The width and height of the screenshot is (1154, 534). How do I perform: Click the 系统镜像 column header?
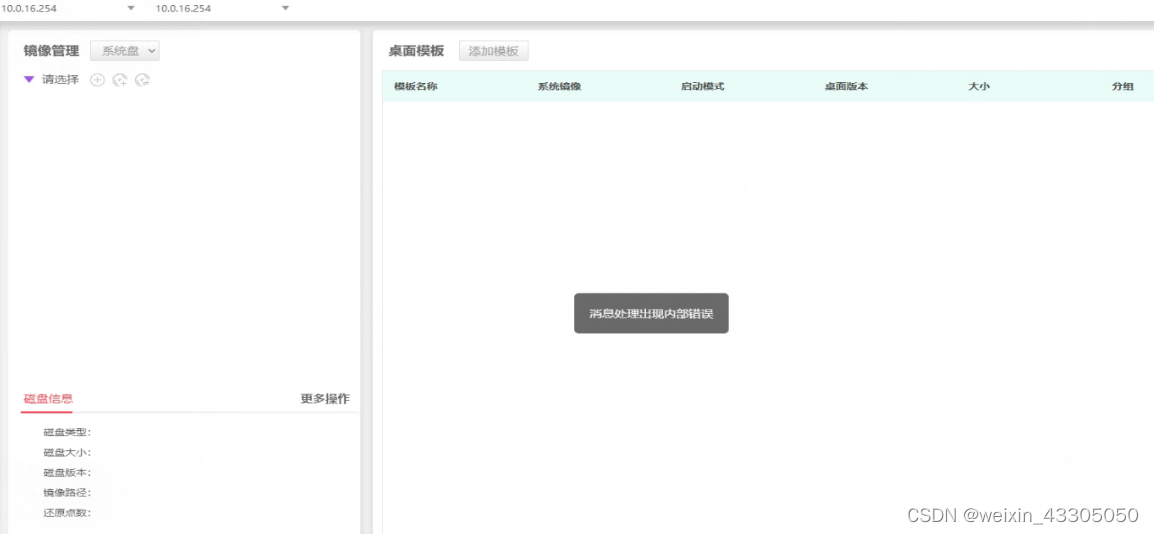point(559,86)
